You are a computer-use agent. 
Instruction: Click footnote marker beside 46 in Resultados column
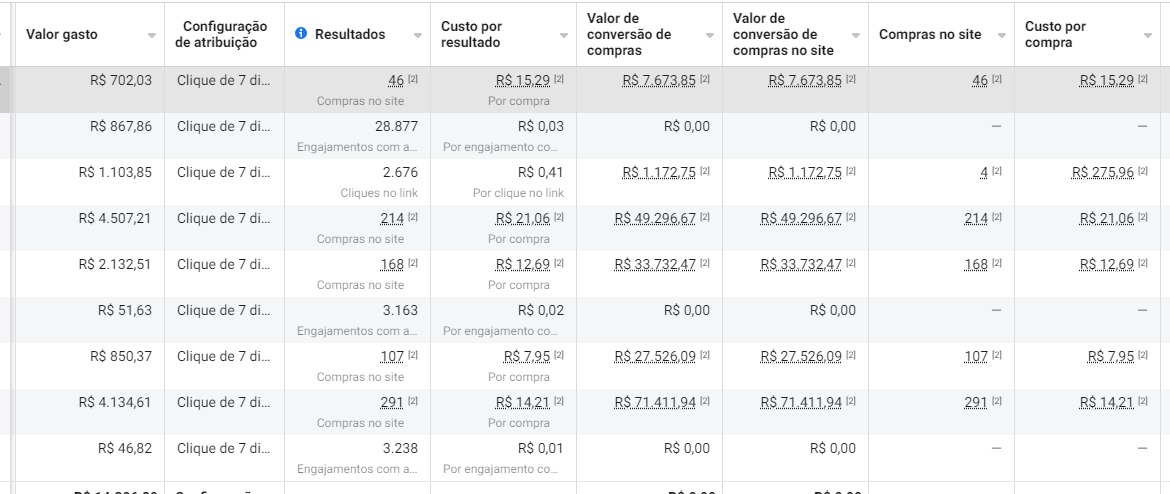tap(413, 79)
